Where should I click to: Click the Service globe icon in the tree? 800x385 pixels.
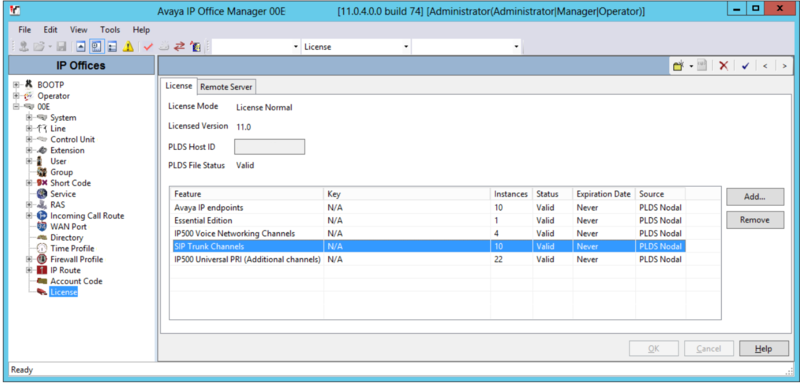tap(42, 194)
